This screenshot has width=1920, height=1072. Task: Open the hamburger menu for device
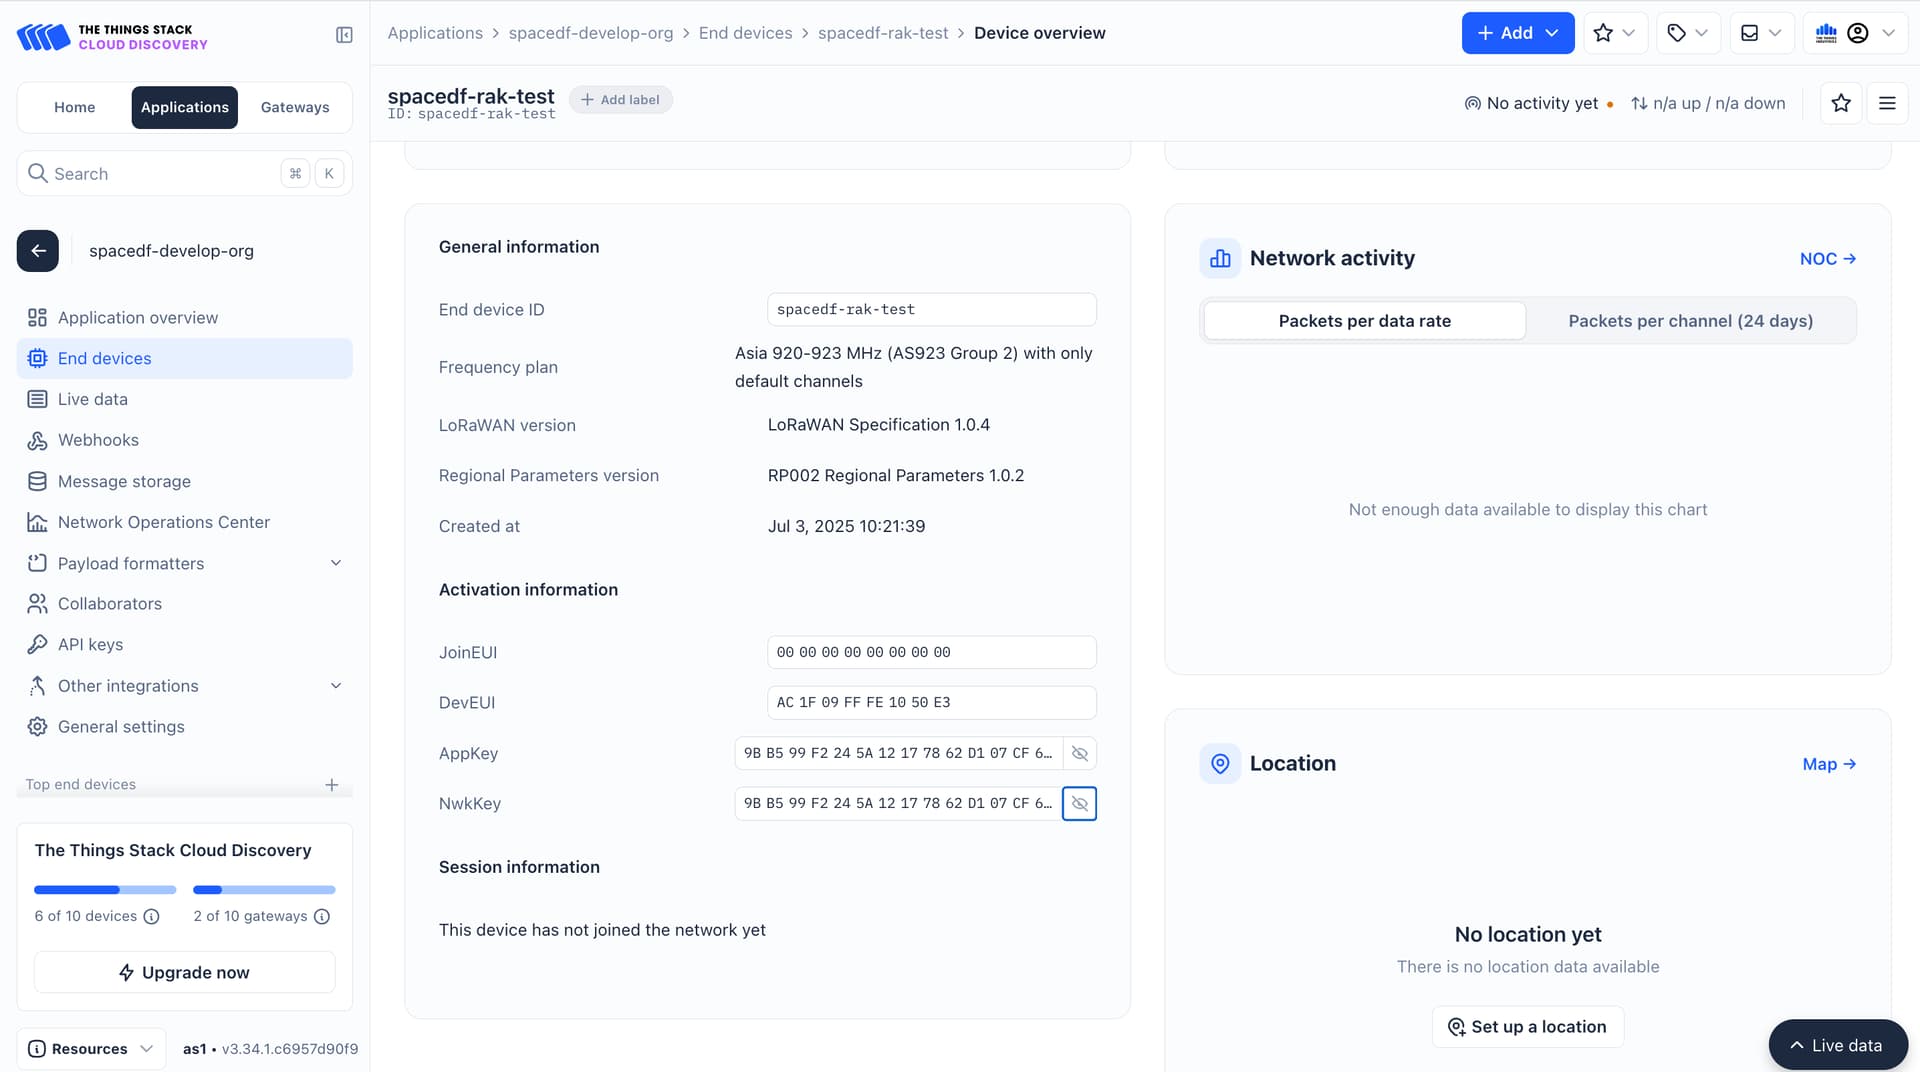(1887, 103)
